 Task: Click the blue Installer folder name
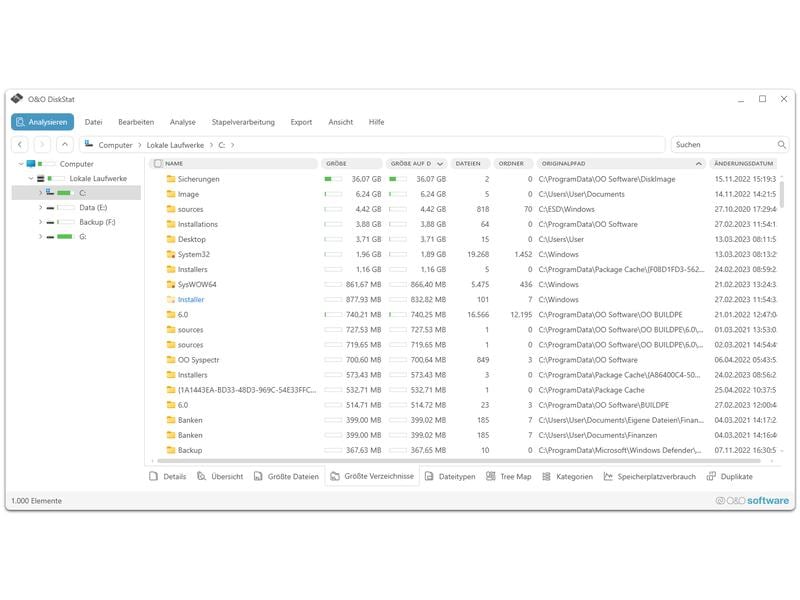pos(191,300)
